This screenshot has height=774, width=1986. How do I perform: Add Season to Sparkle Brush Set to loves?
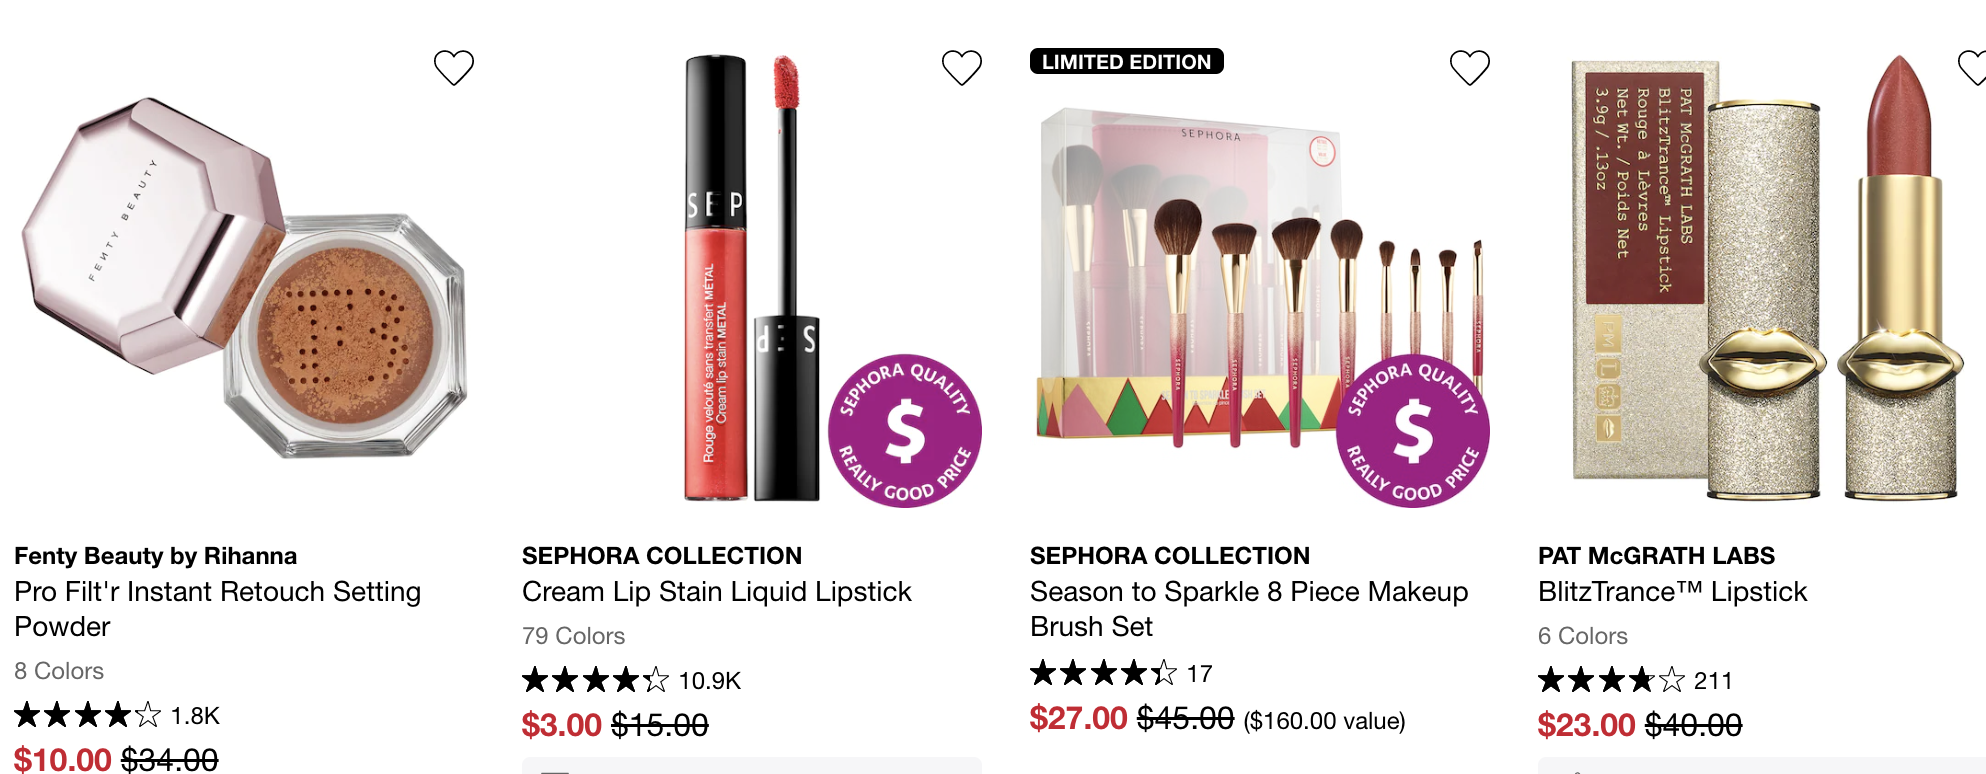coord(1470,67)
